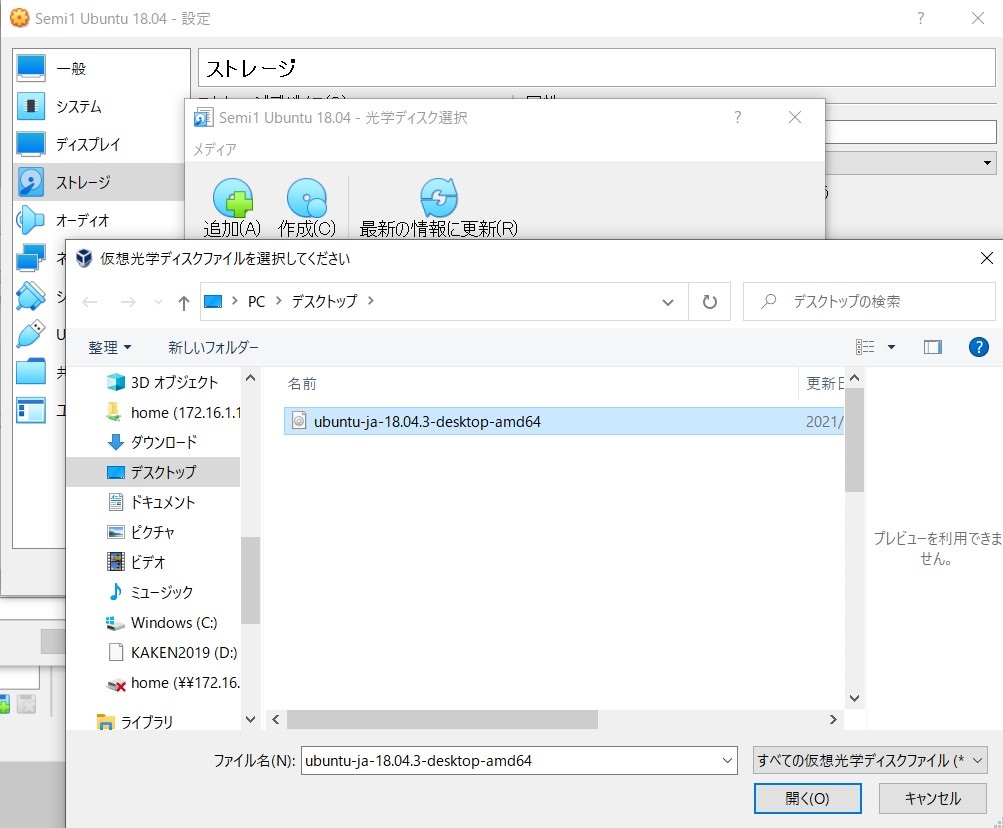Click the file list horizontal scrollbar
The width and height of the screenshot is (1003, 828).
(x=442, y=720)
